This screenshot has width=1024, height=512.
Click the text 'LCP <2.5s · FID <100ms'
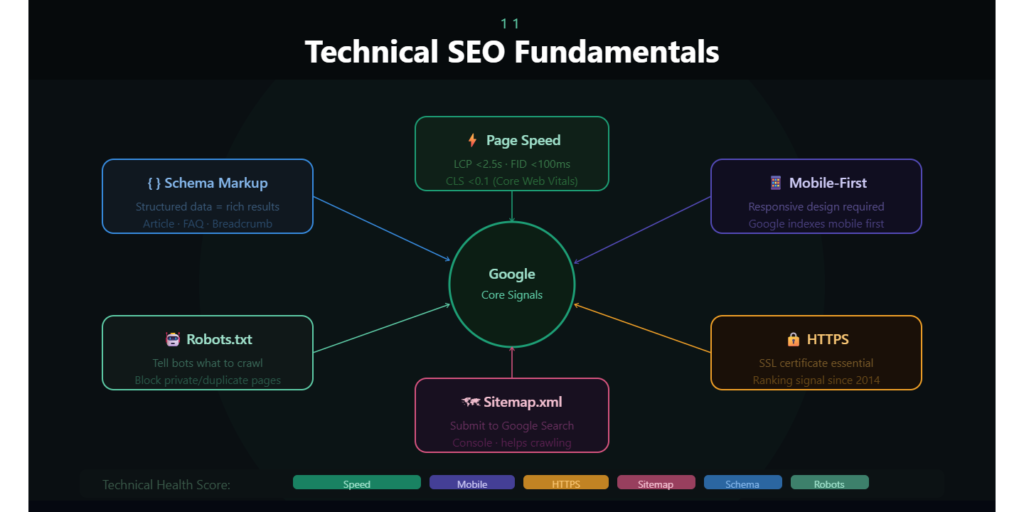tap(512, 164)
